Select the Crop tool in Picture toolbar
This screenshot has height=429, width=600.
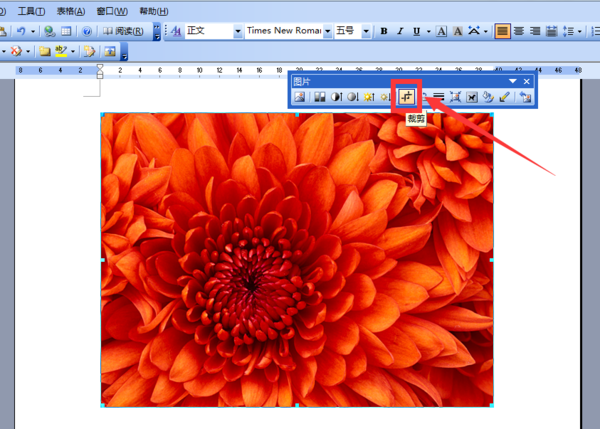tap(406, 97)
